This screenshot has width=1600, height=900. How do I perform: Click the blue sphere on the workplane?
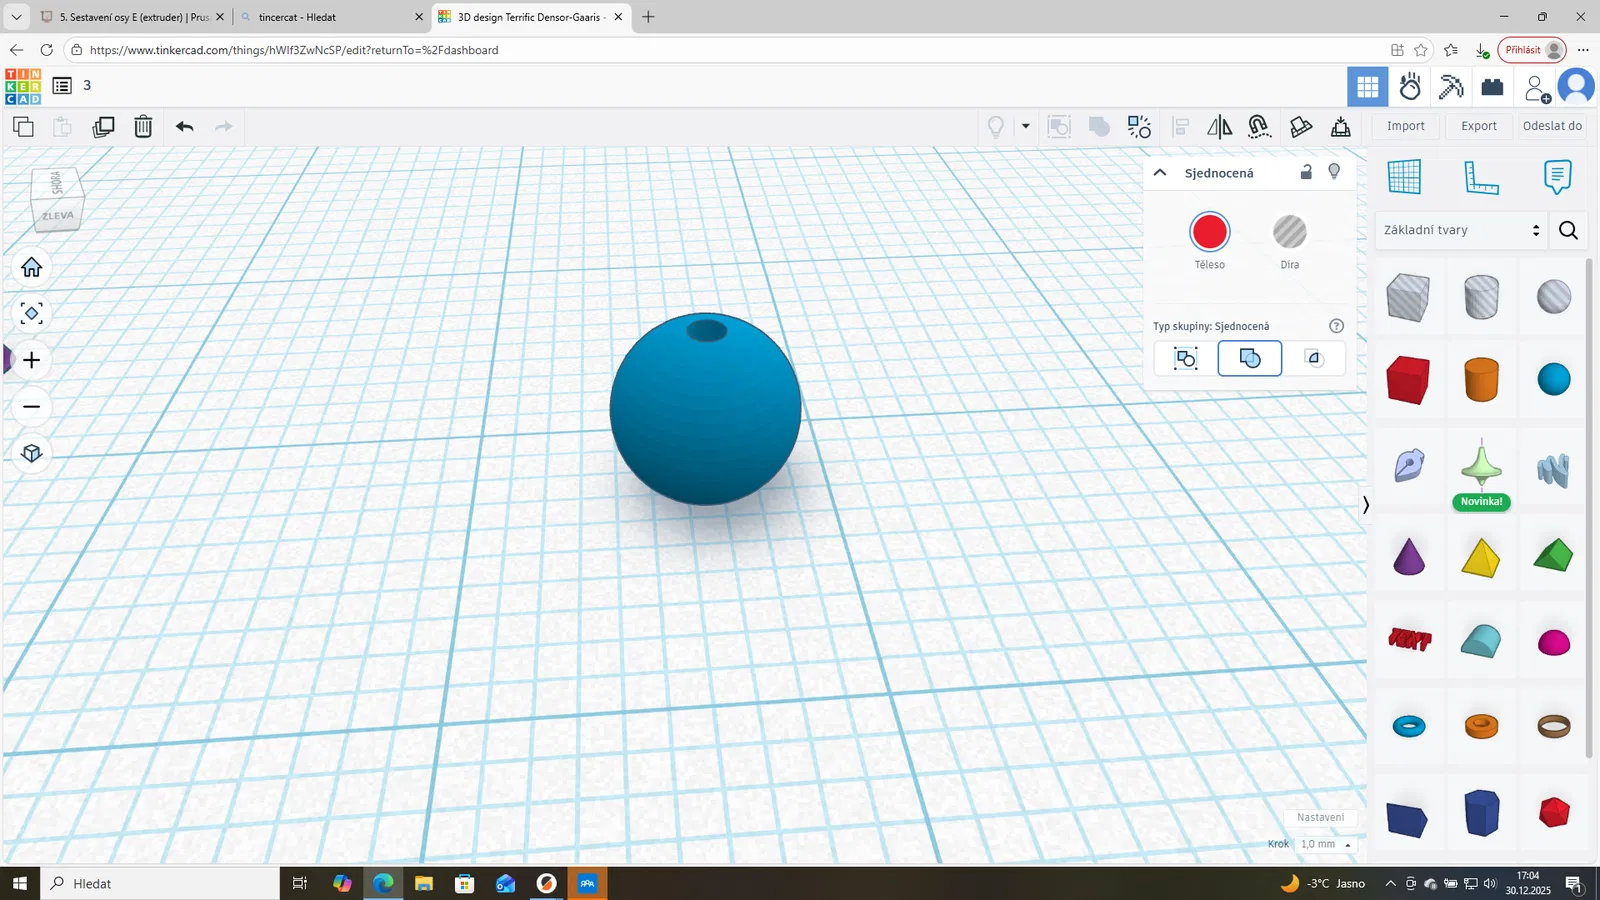705,410
